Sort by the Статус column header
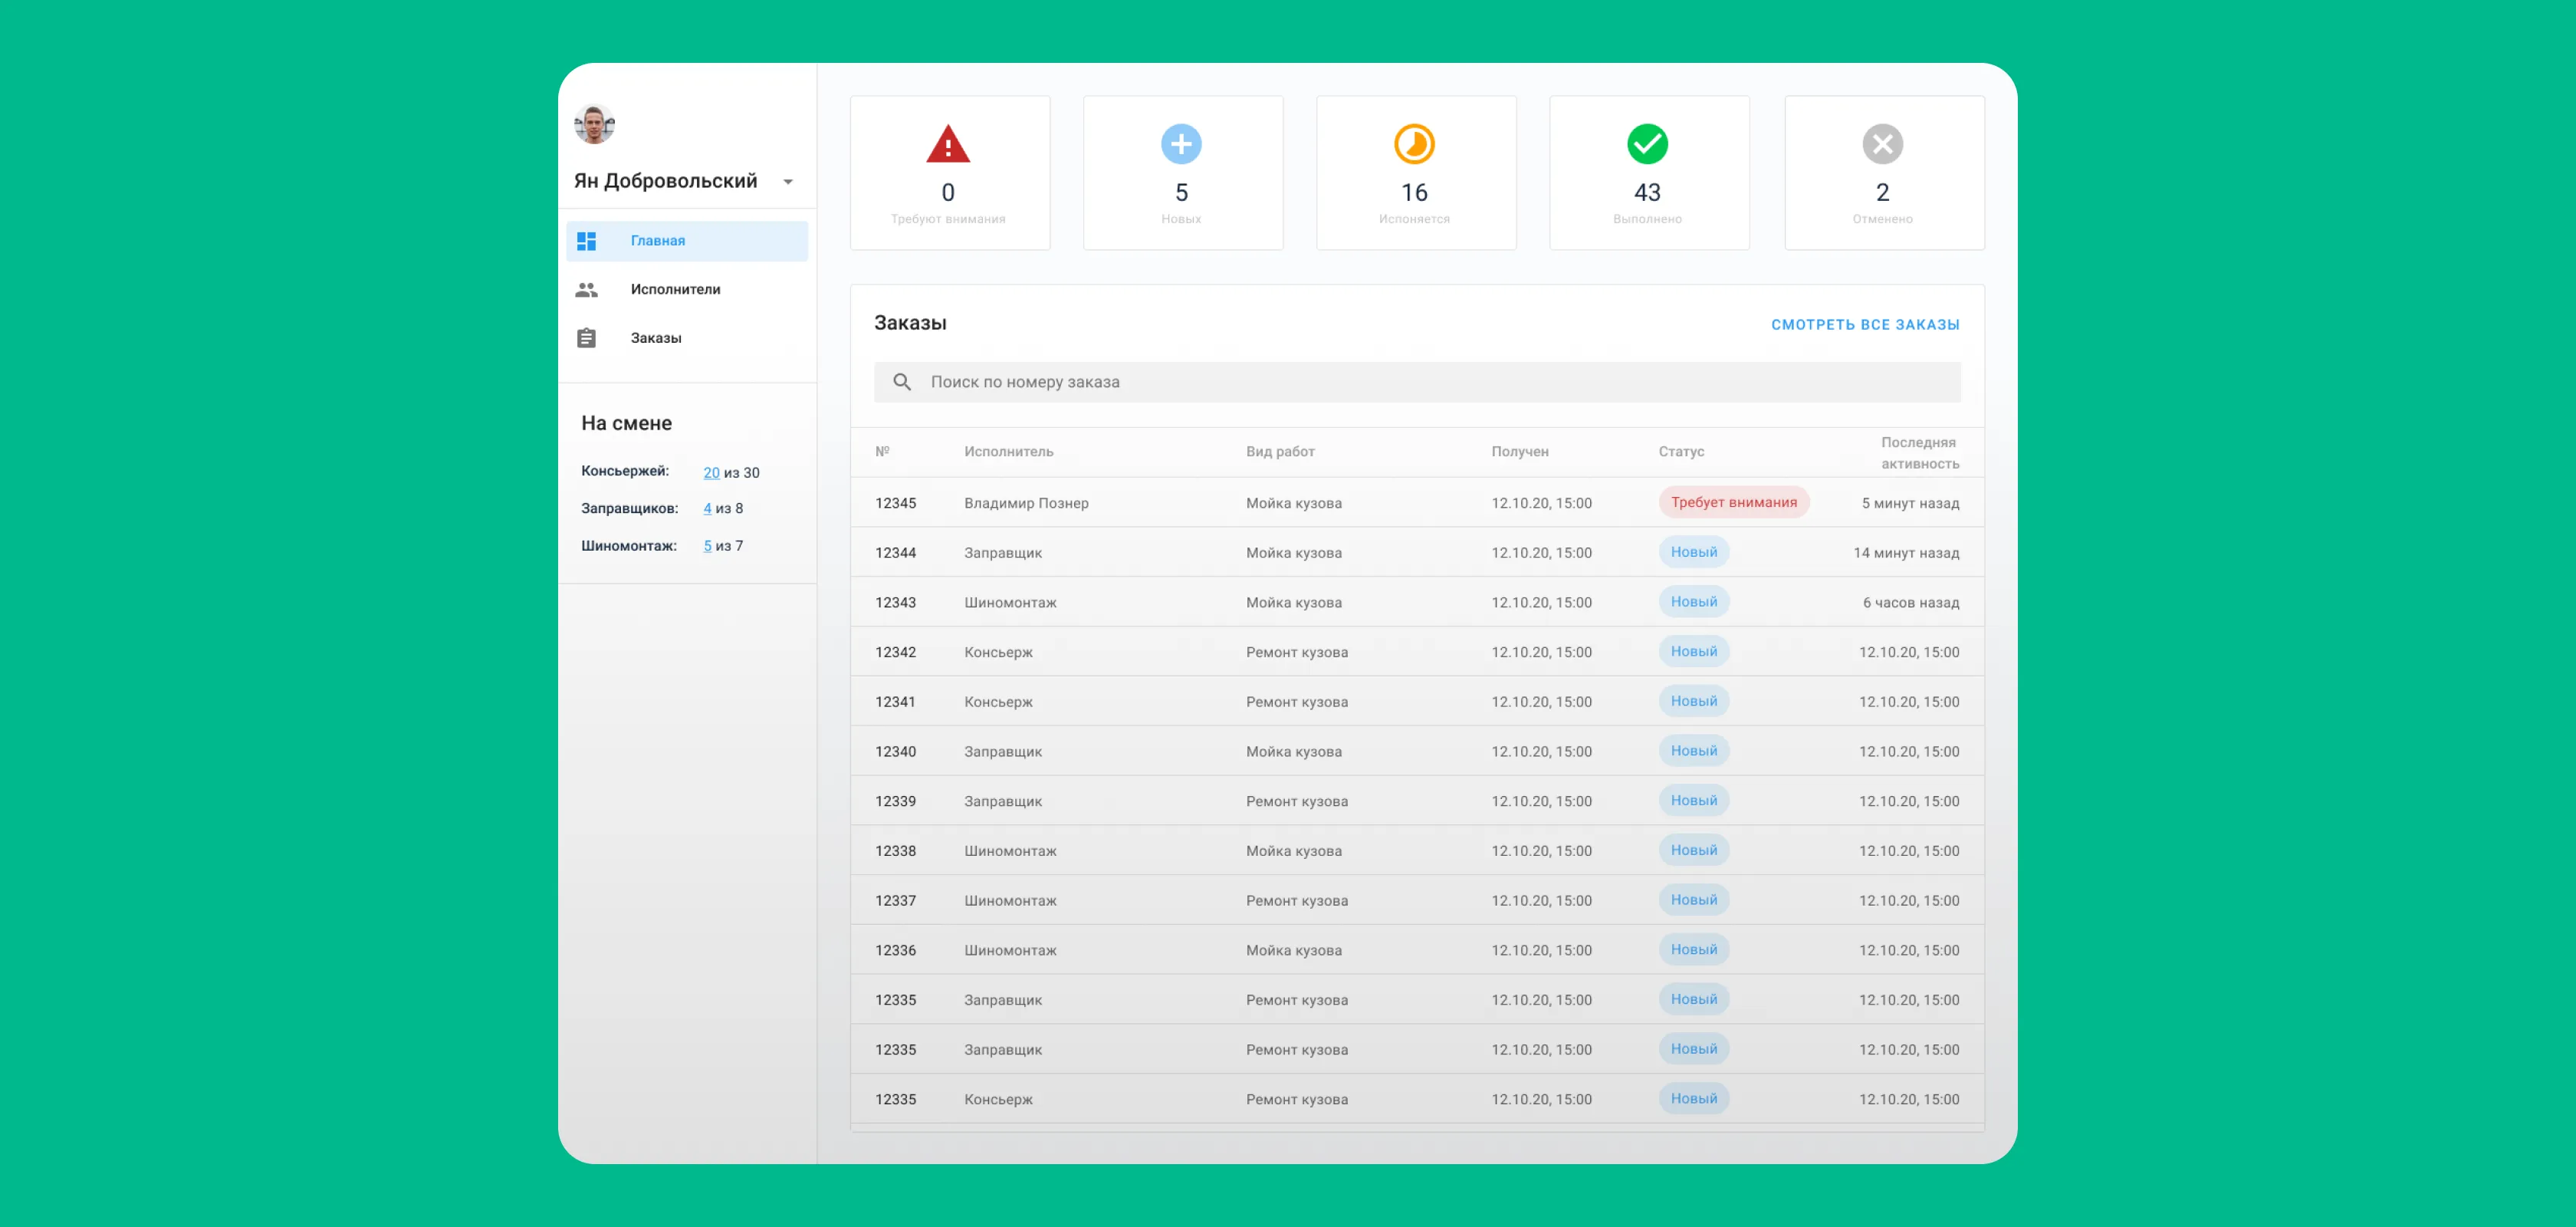 tap(1681, 452)
